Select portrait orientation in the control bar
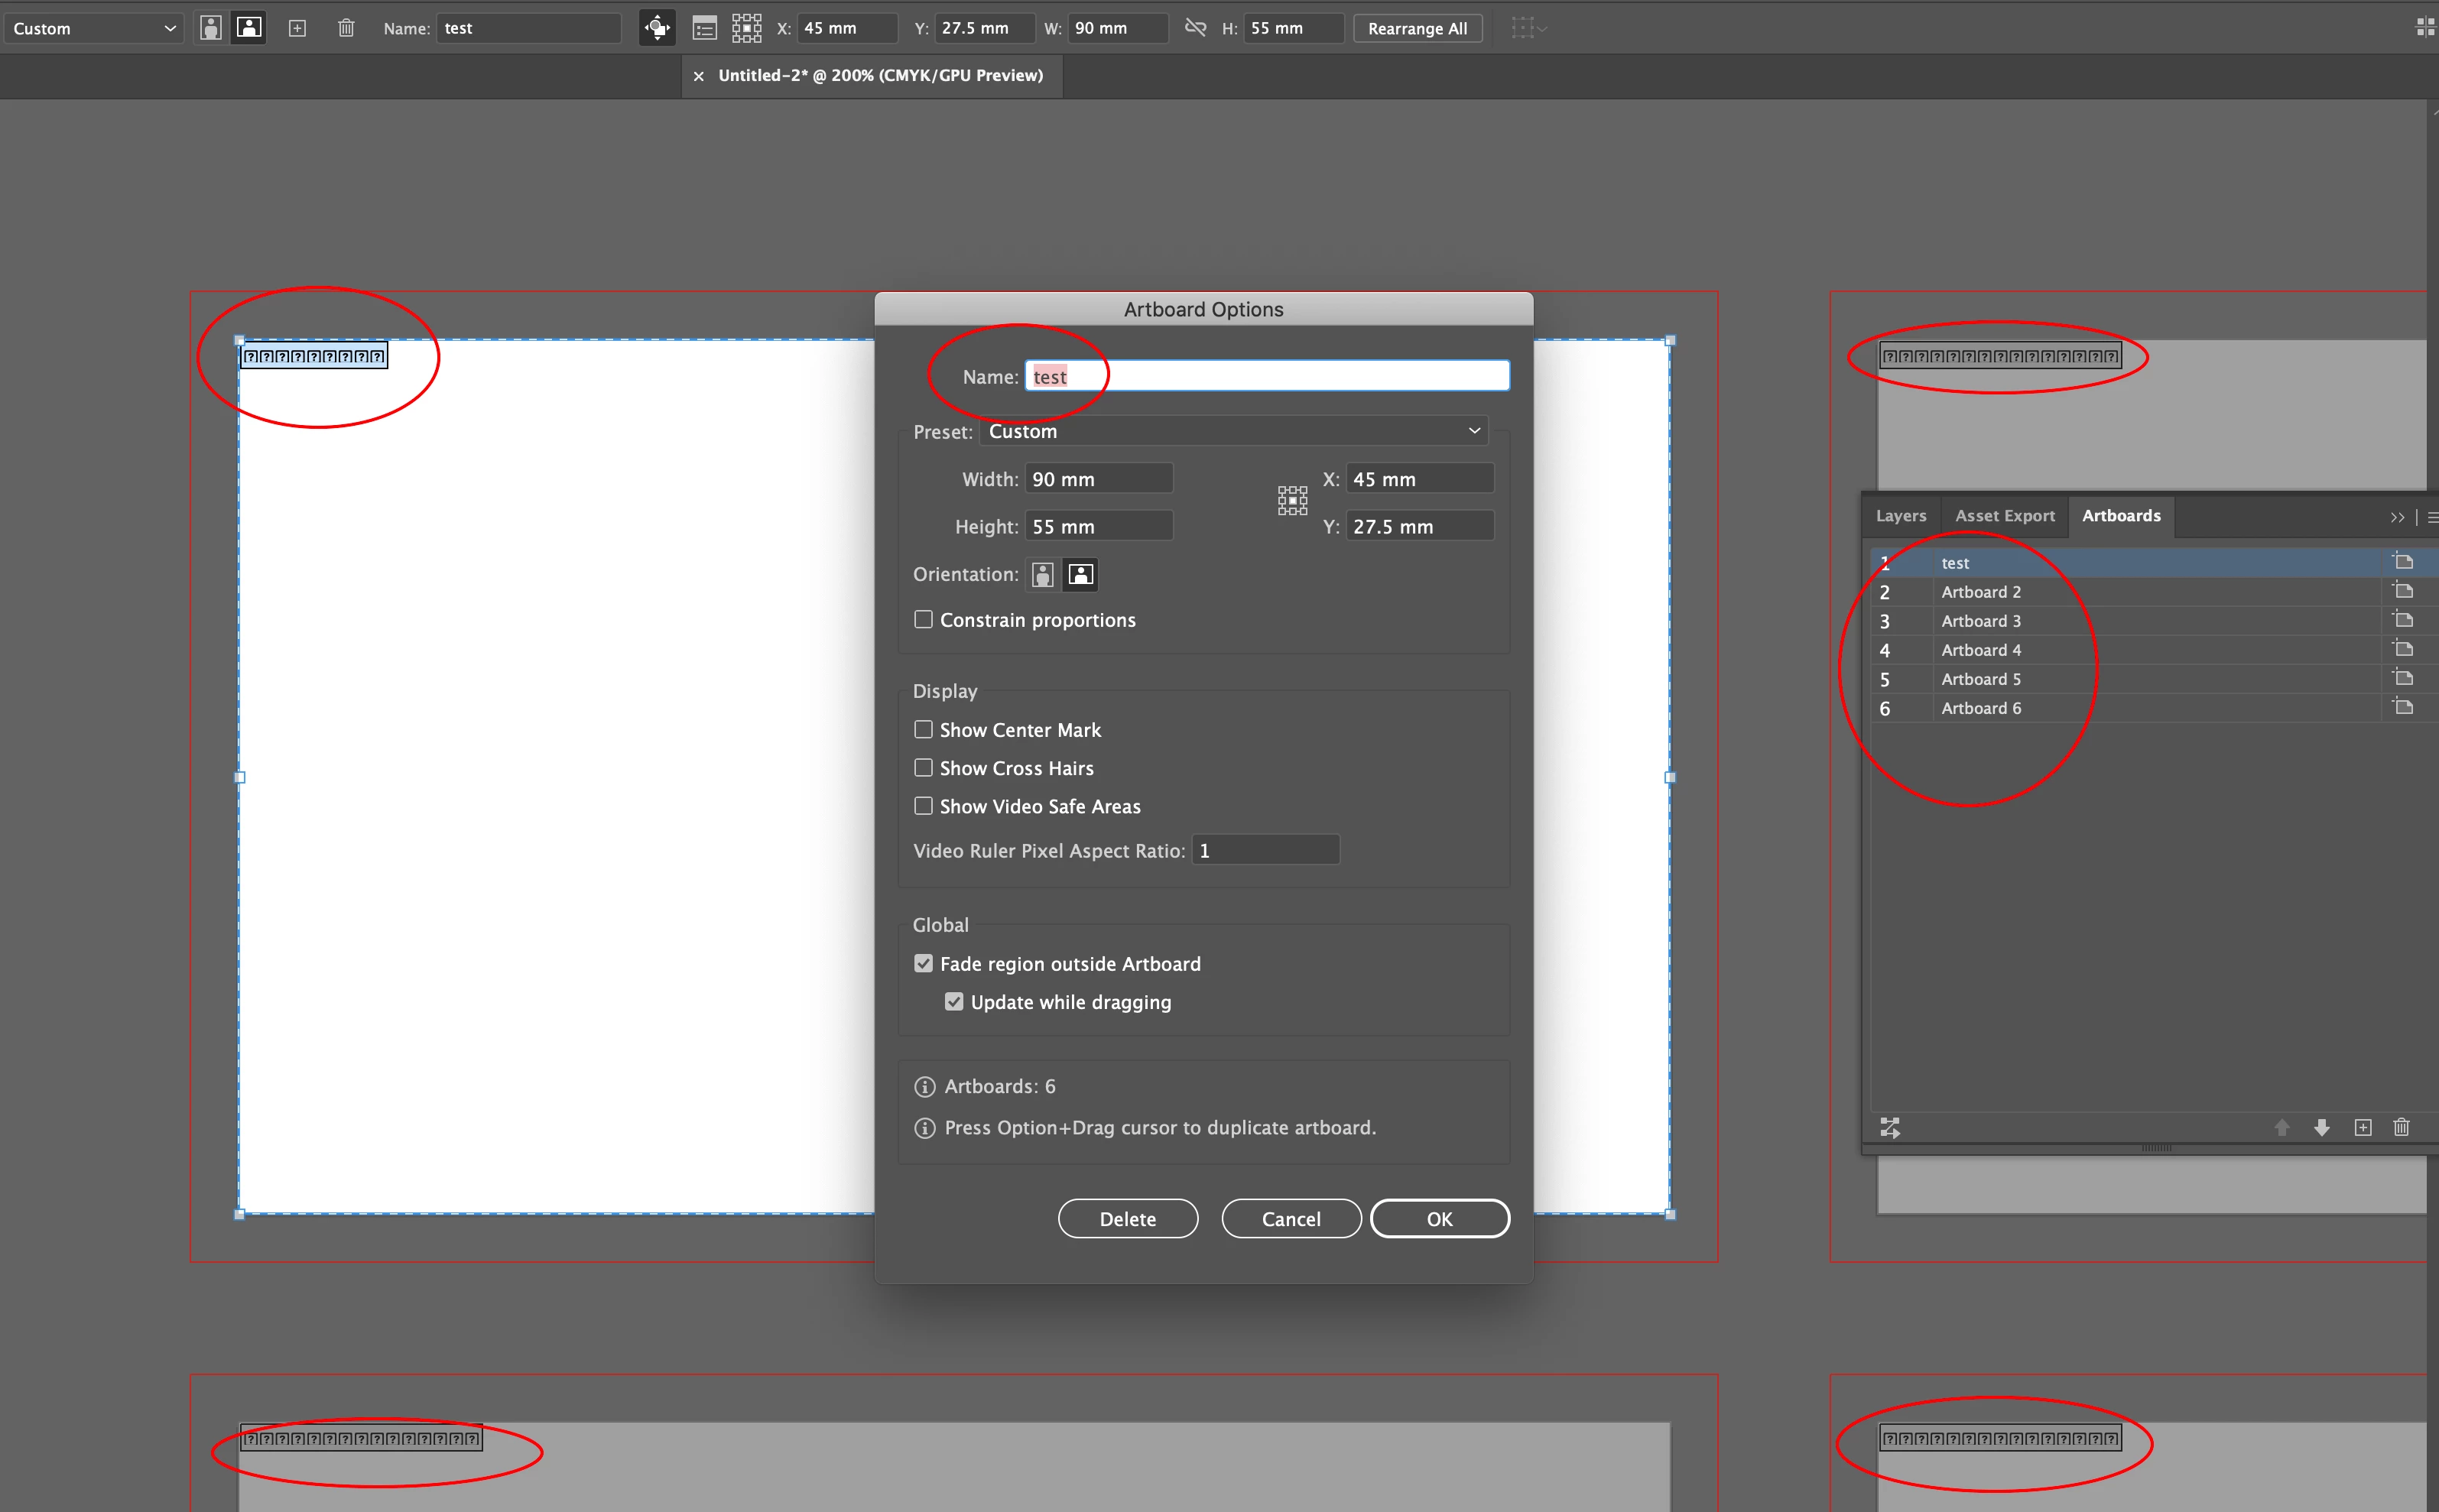This screenshot has width=2439, height=1512. 210,28
